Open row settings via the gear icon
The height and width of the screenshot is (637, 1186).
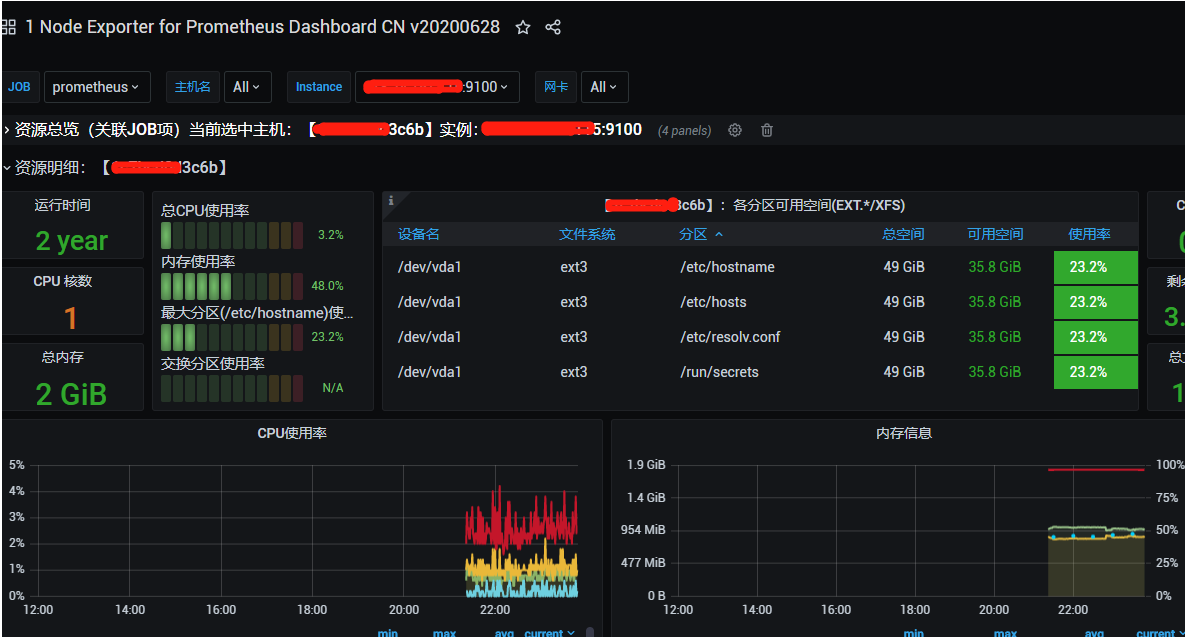pos(735,130)
